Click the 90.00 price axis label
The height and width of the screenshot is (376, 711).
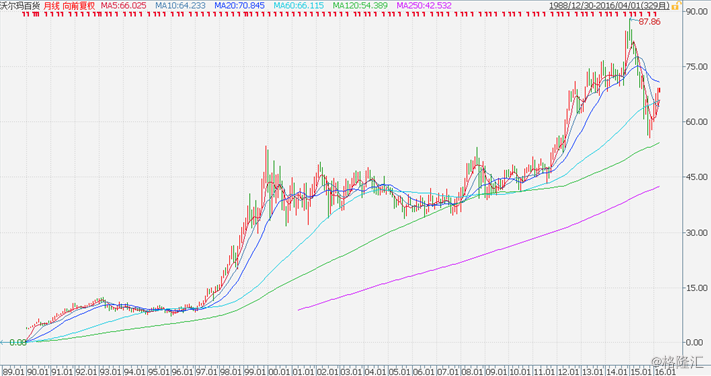(697, 11)
